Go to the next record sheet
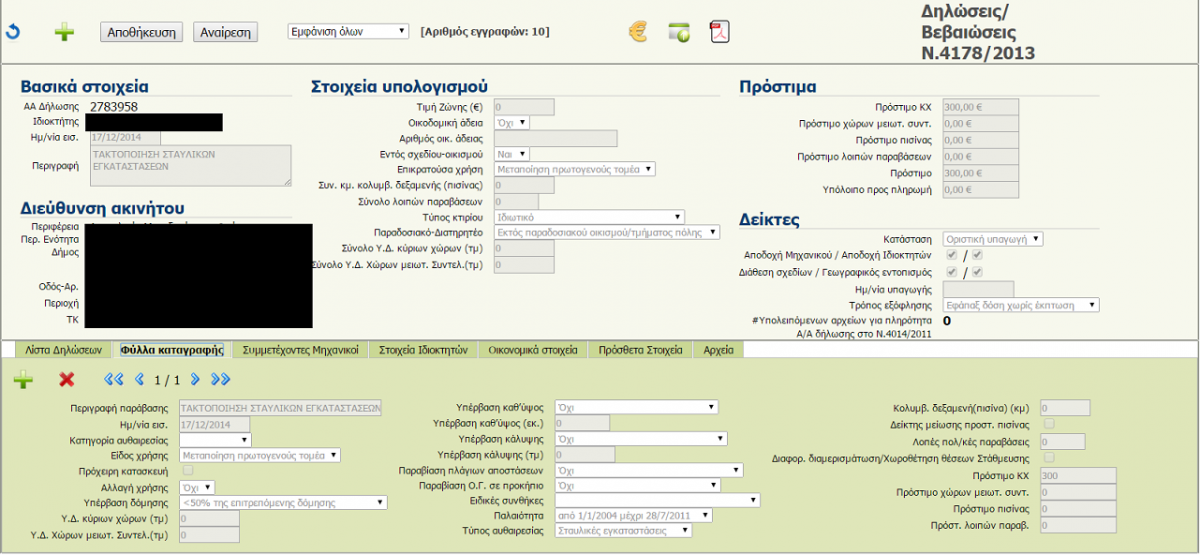Viewport: 1200px width, 555px height. (196, 380)
